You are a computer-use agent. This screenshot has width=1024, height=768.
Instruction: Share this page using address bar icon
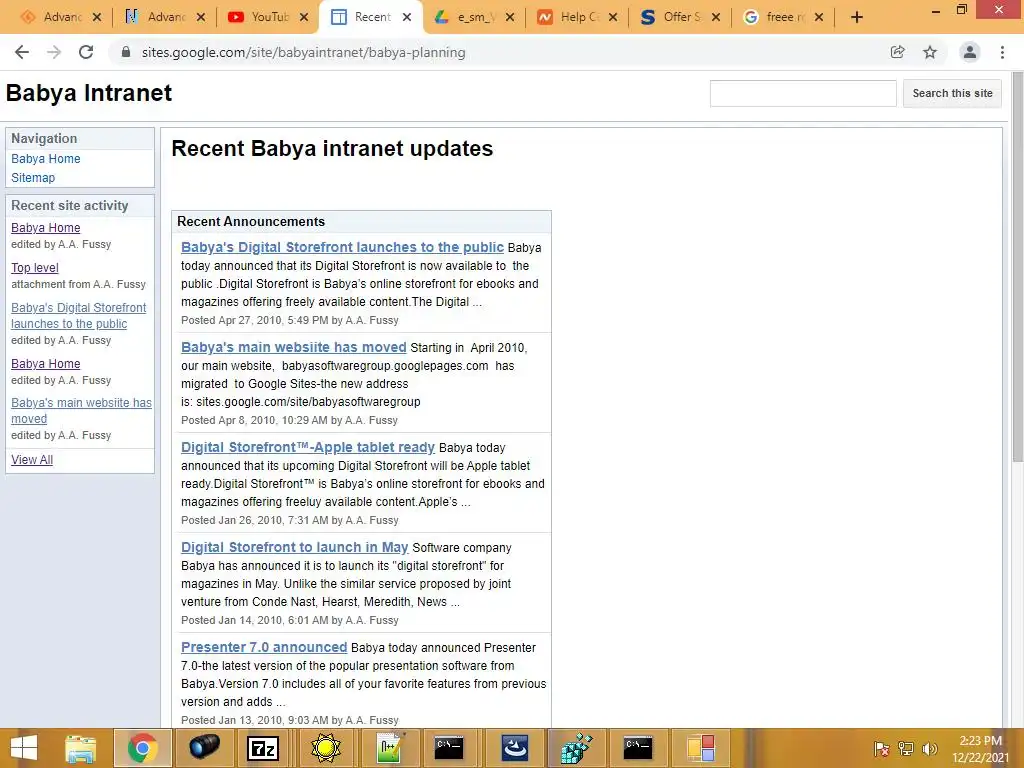click(x=898, y=52)
